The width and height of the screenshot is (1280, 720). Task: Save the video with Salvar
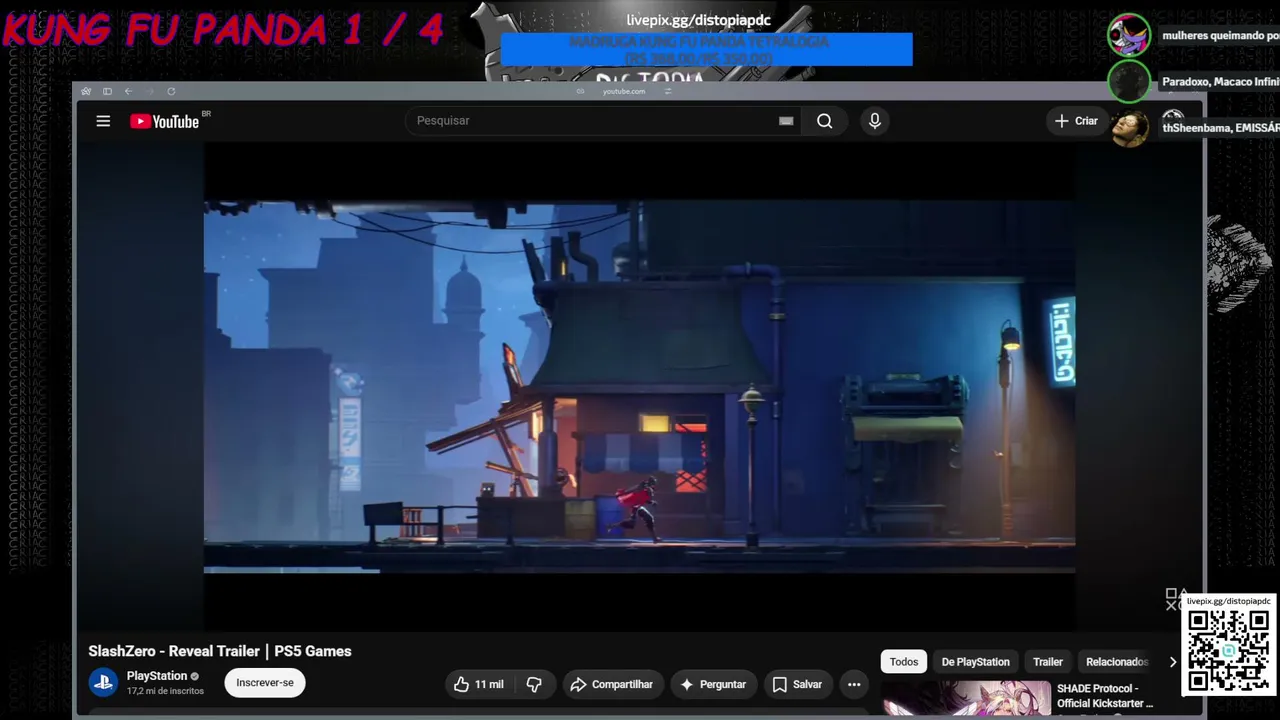click(x=797, y=684)
